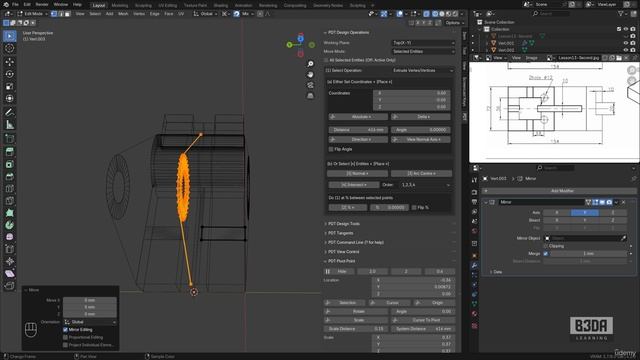Select the Move tool
Viewport: 640px width, 360px height.
click(x=9, y=62)
